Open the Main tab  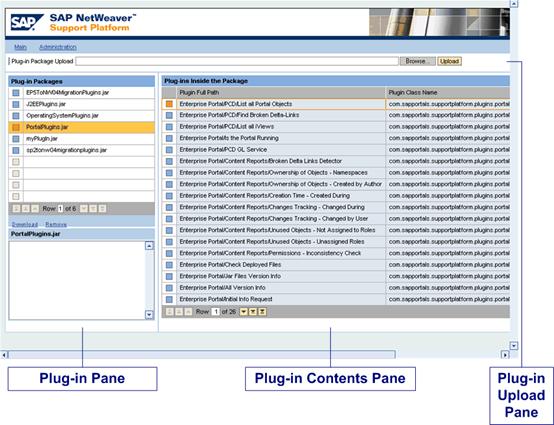(x=20, y=47)
